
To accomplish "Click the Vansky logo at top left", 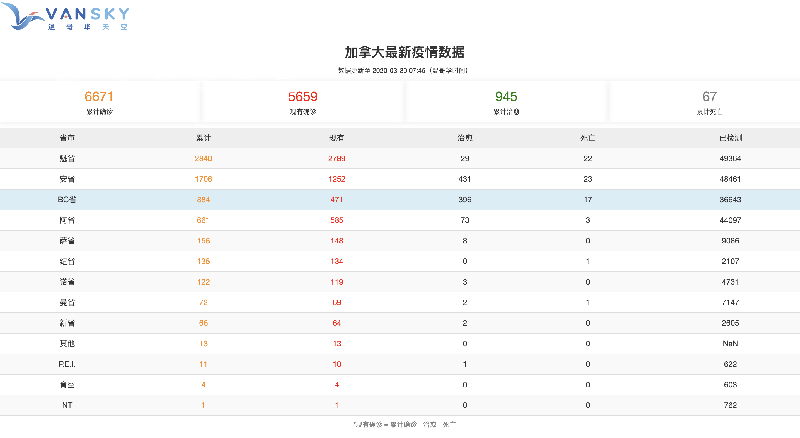I will tap(65, 17).
